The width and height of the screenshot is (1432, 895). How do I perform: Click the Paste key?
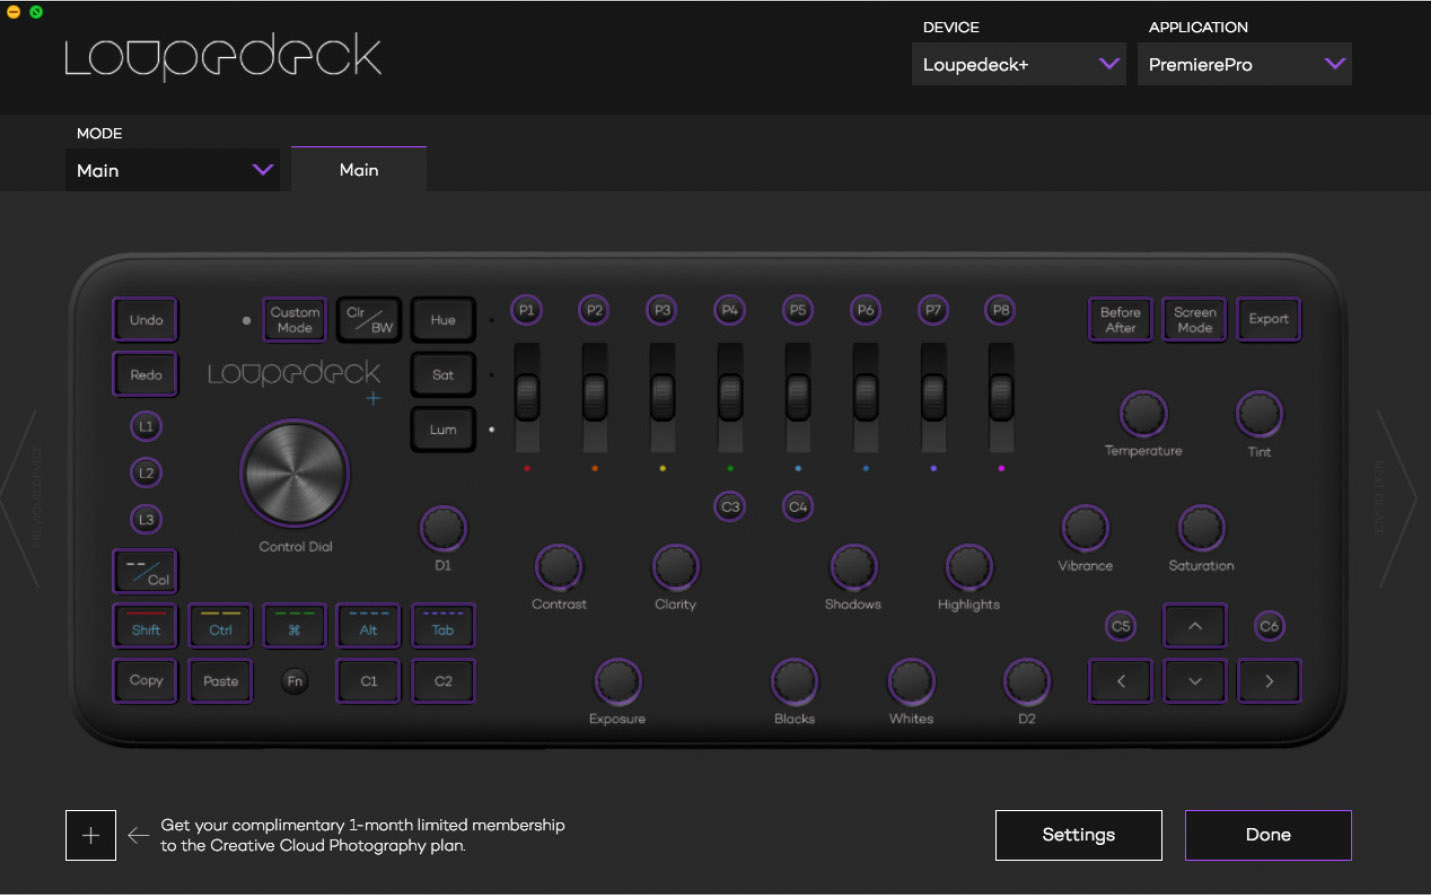click(x=220, y=681)
